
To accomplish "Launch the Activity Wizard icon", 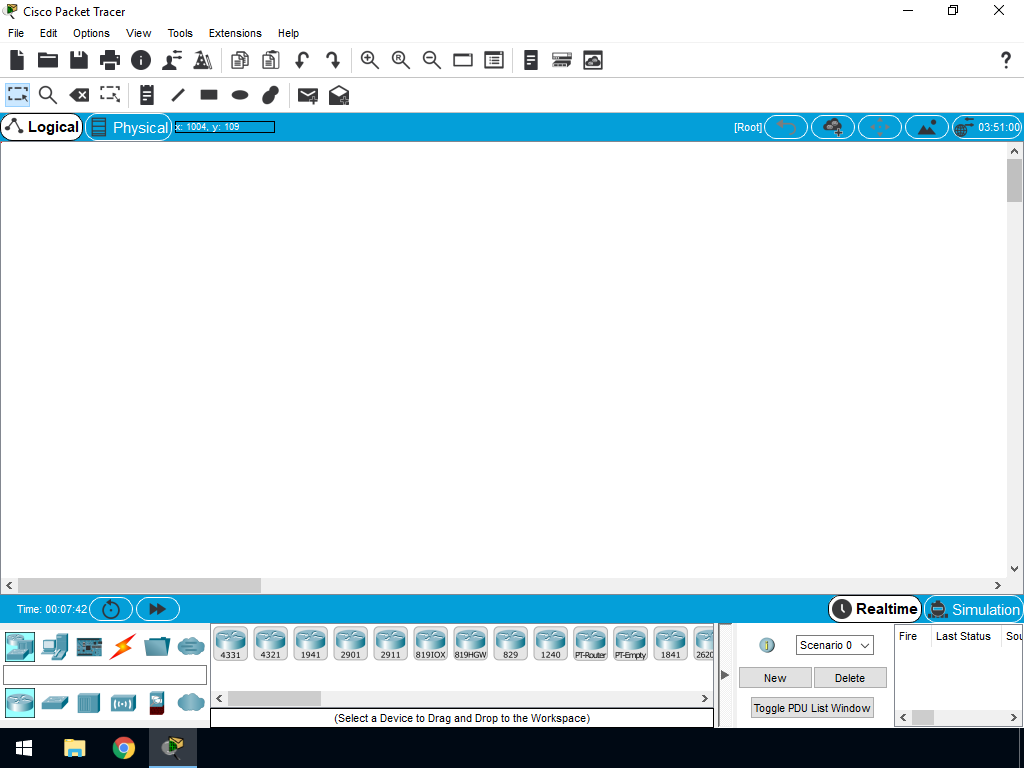I will click(203, 60).
